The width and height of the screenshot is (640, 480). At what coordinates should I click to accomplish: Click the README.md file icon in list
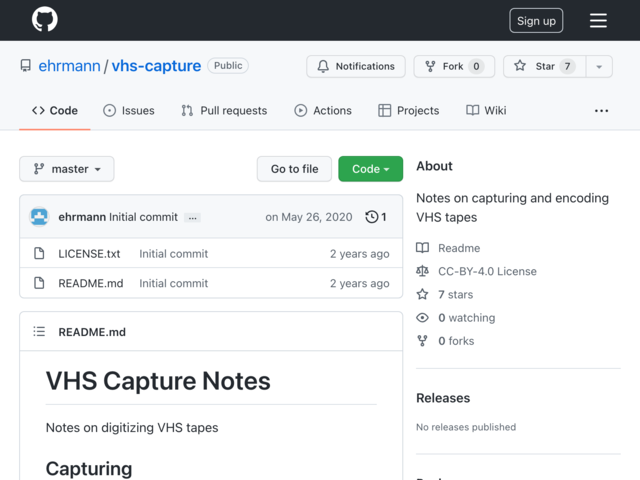[39, 283]
